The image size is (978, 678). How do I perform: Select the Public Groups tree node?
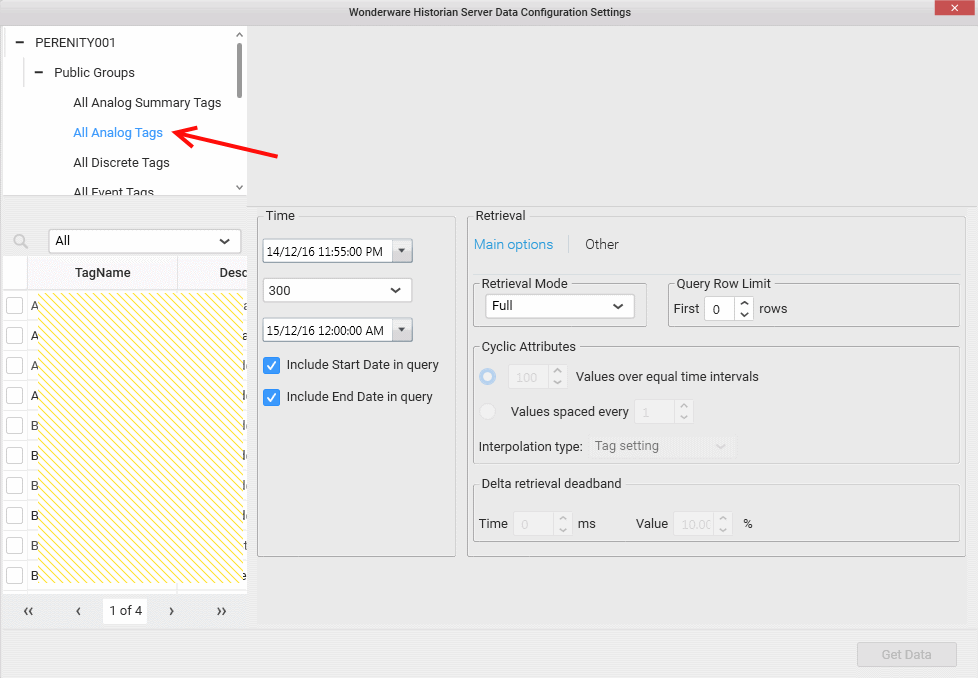94,72
